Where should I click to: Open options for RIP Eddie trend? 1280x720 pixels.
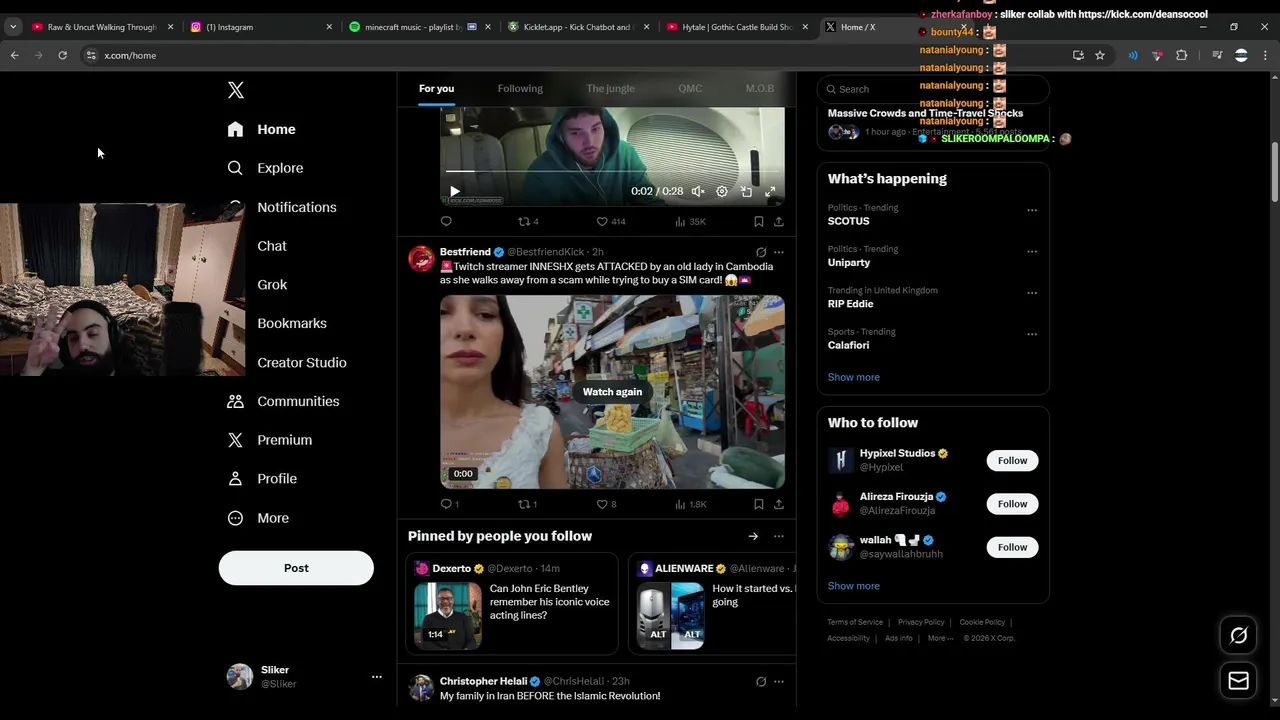[1031, 293]
